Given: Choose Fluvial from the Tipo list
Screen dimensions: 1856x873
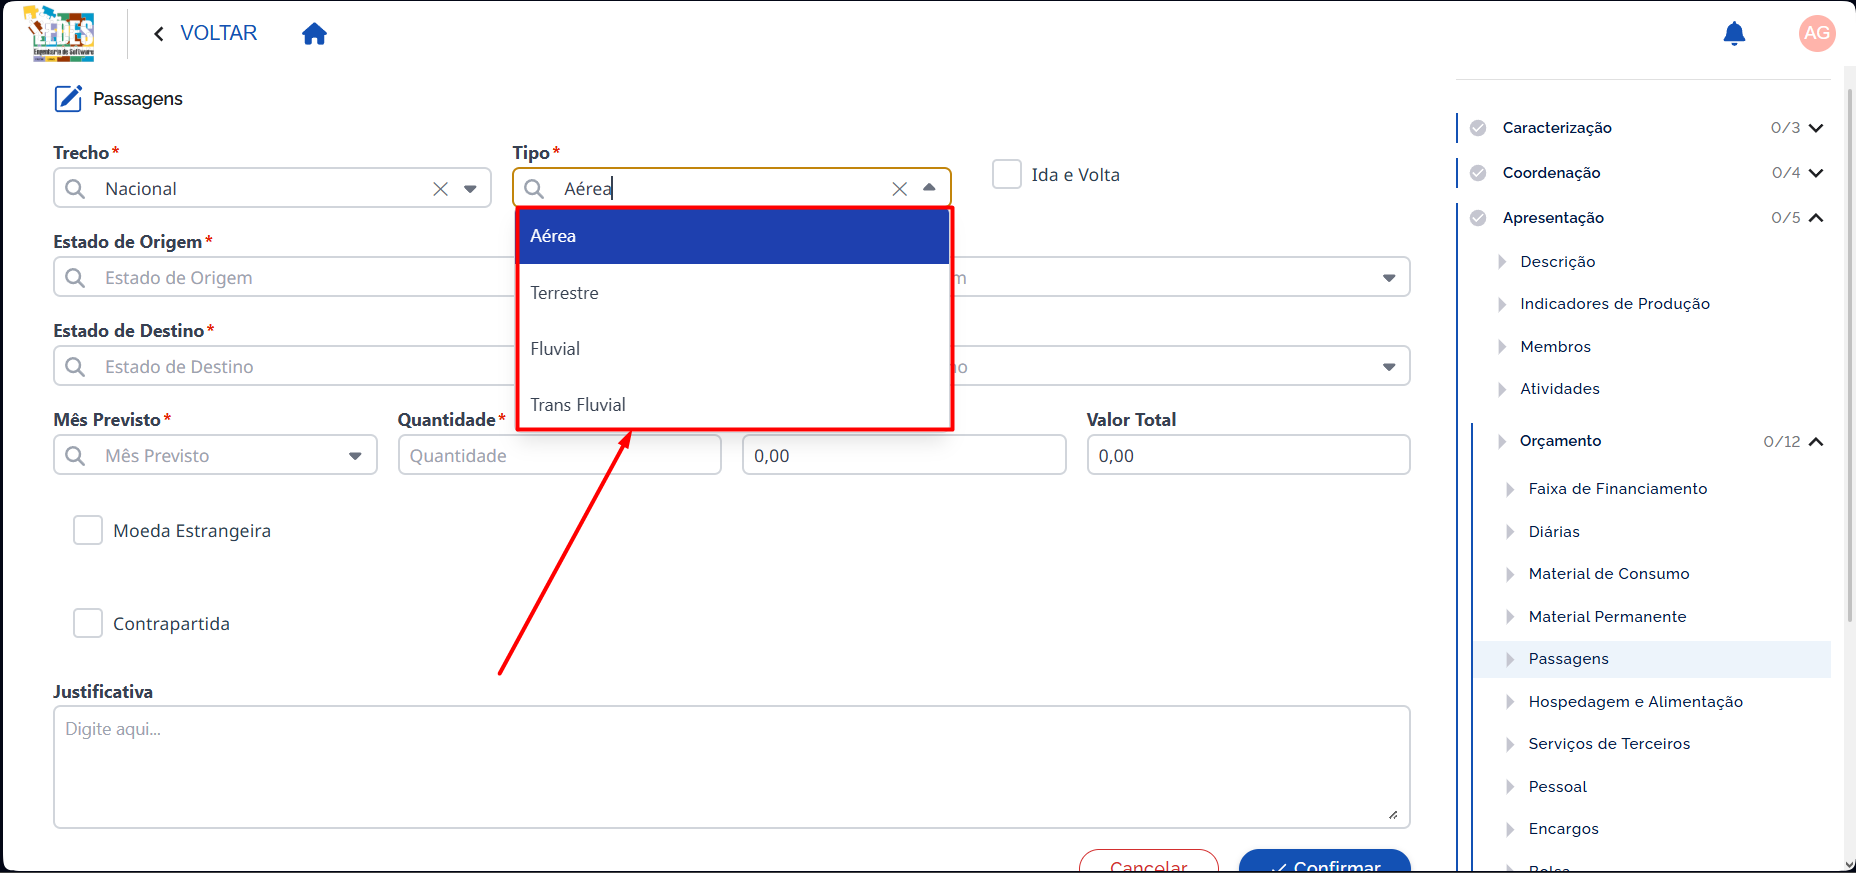Looking at the screenshot, I should (733, 349).
